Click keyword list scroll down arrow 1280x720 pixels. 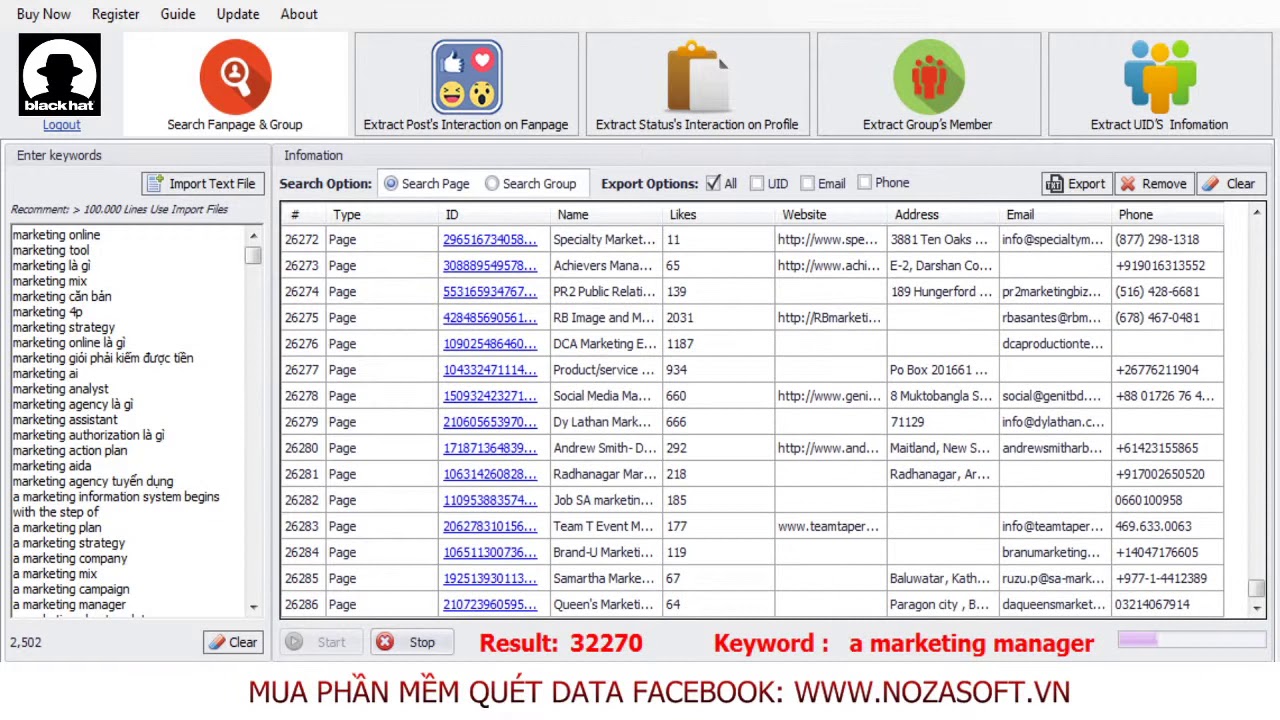click(253, 607)
